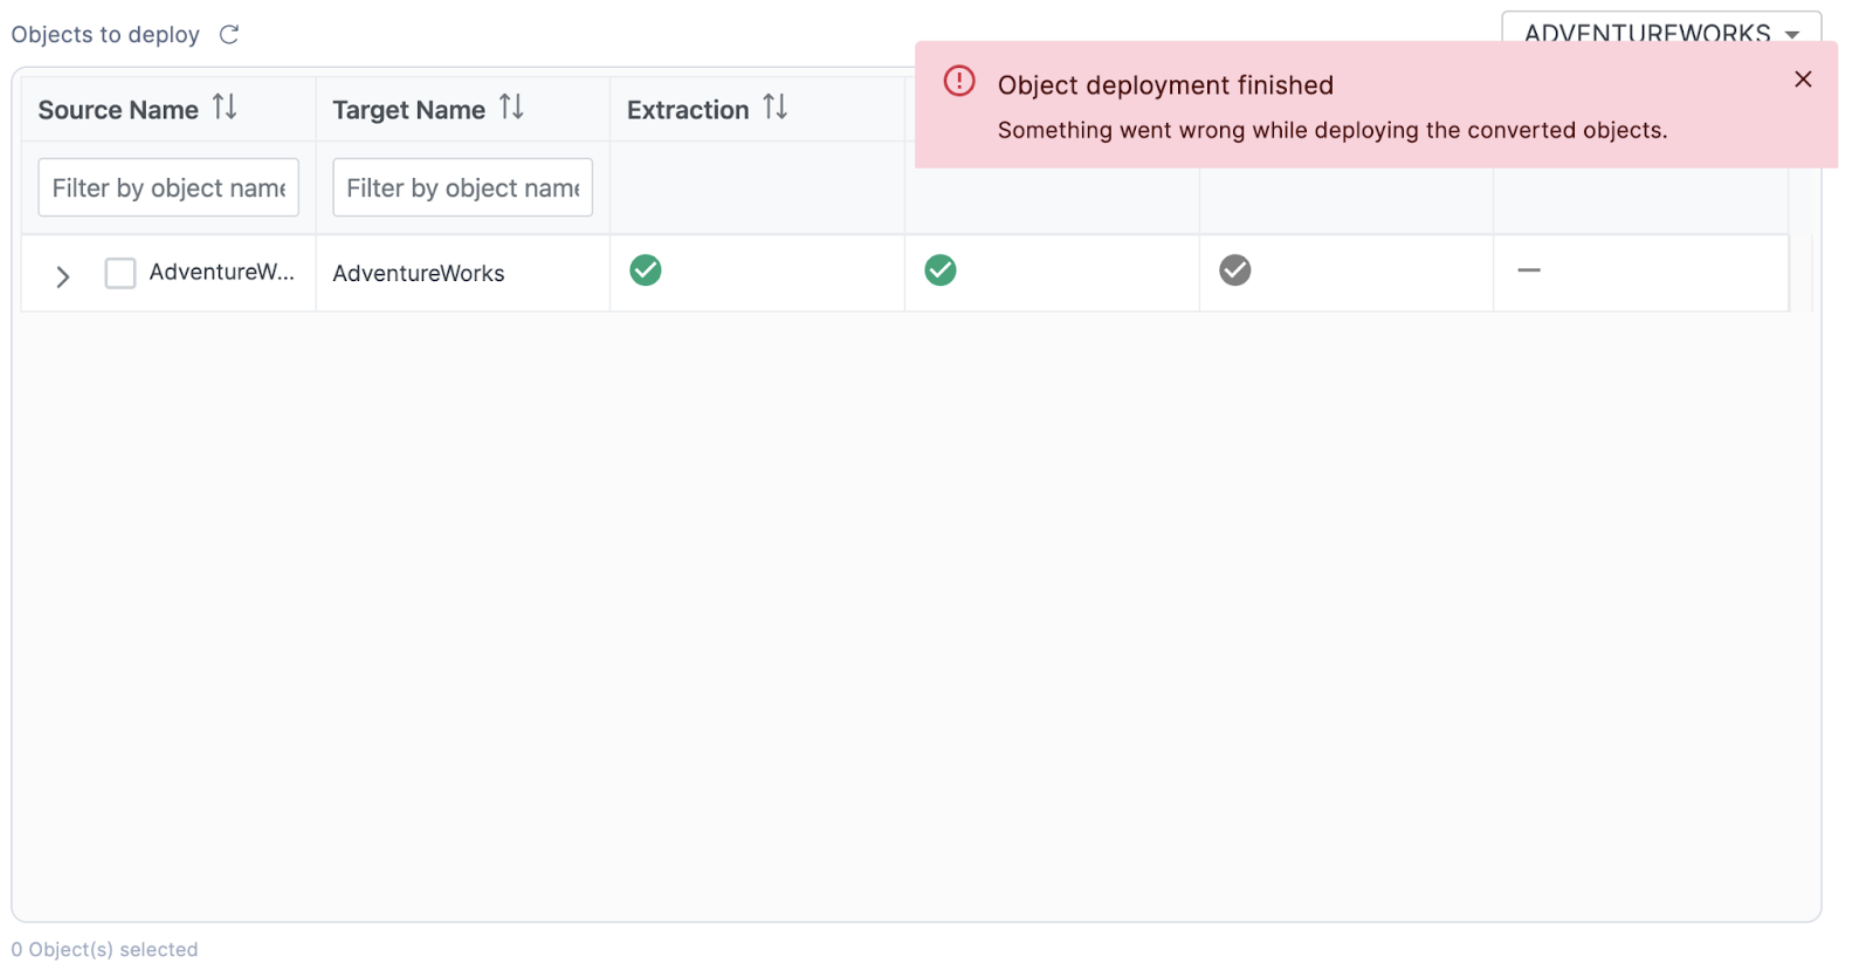1852x974 pixels.
Task: Expand the AdventureWorks tree row
Action: click(63, 276)
